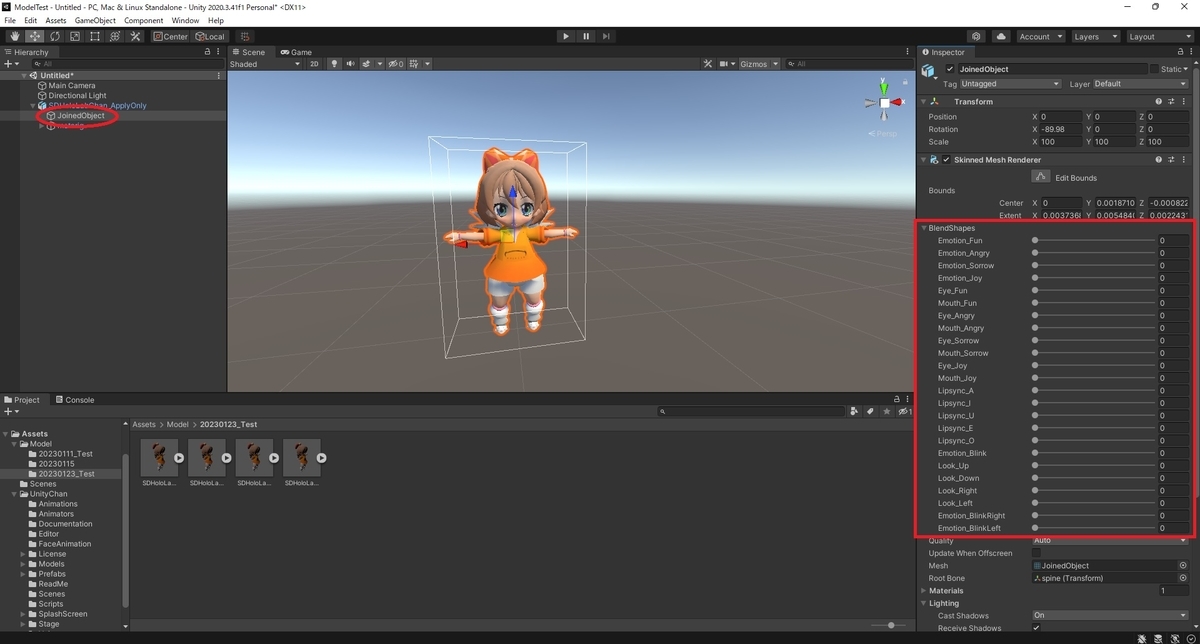The height and width of the screenshot is (644, 1200).
Task: Enable the Static checkbox
Action: (1154, 69)
